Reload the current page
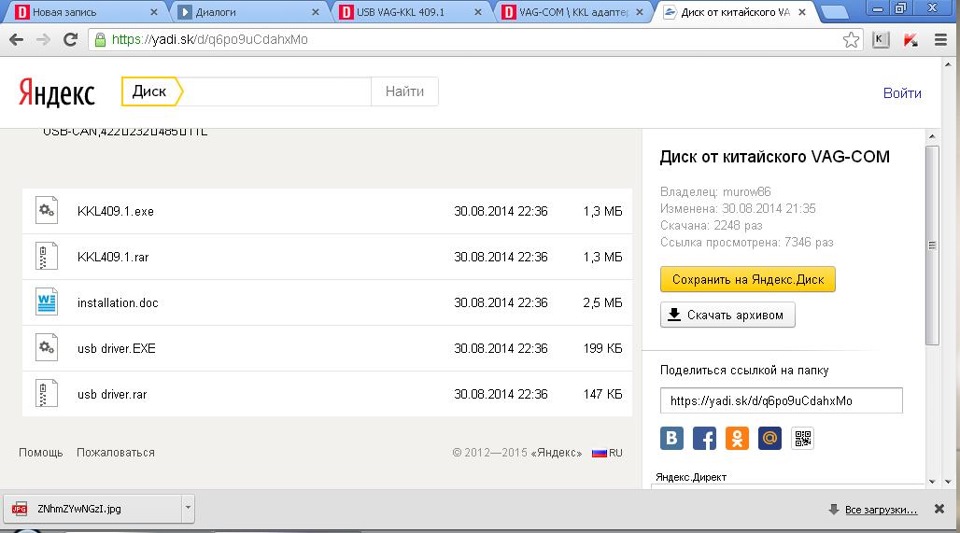The height and width of the screenshot is (533, 960). (x=70, y=40)
